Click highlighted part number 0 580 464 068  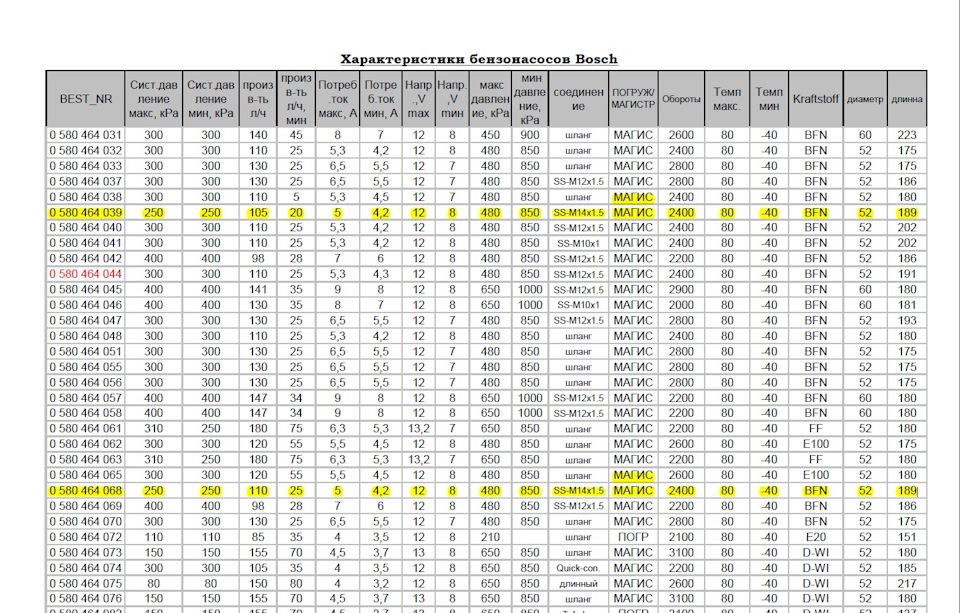point(86,491)
